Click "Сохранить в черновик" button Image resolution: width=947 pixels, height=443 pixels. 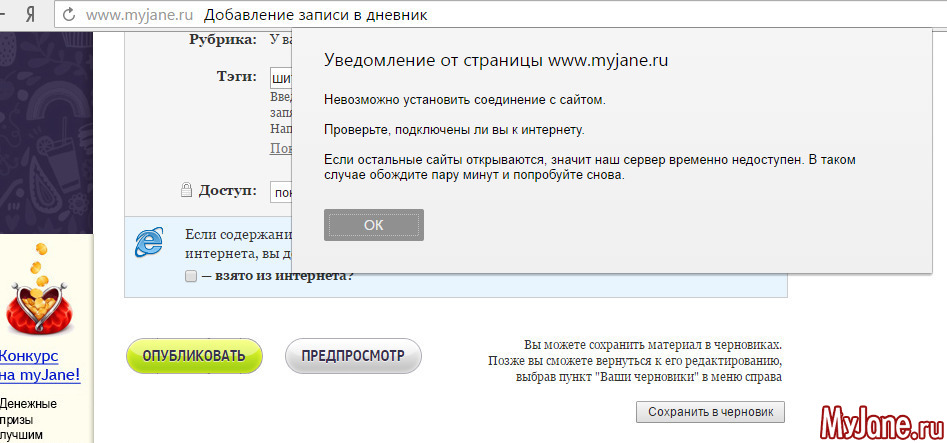click(710, 412)
